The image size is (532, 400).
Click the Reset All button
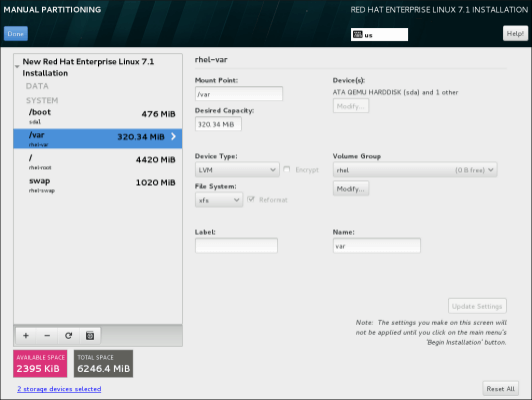click(x=500, y=388)
